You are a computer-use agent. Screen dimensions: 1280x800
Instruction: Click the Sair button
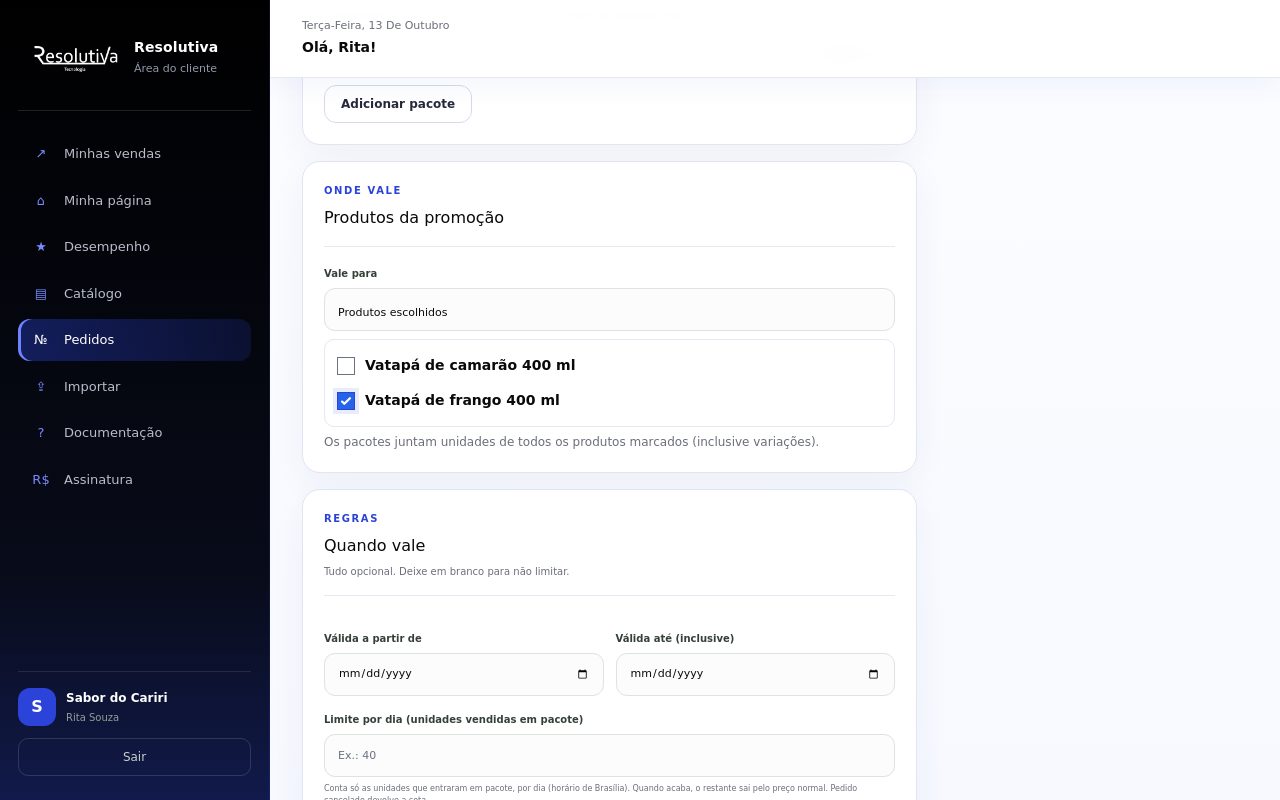point(134,757)
